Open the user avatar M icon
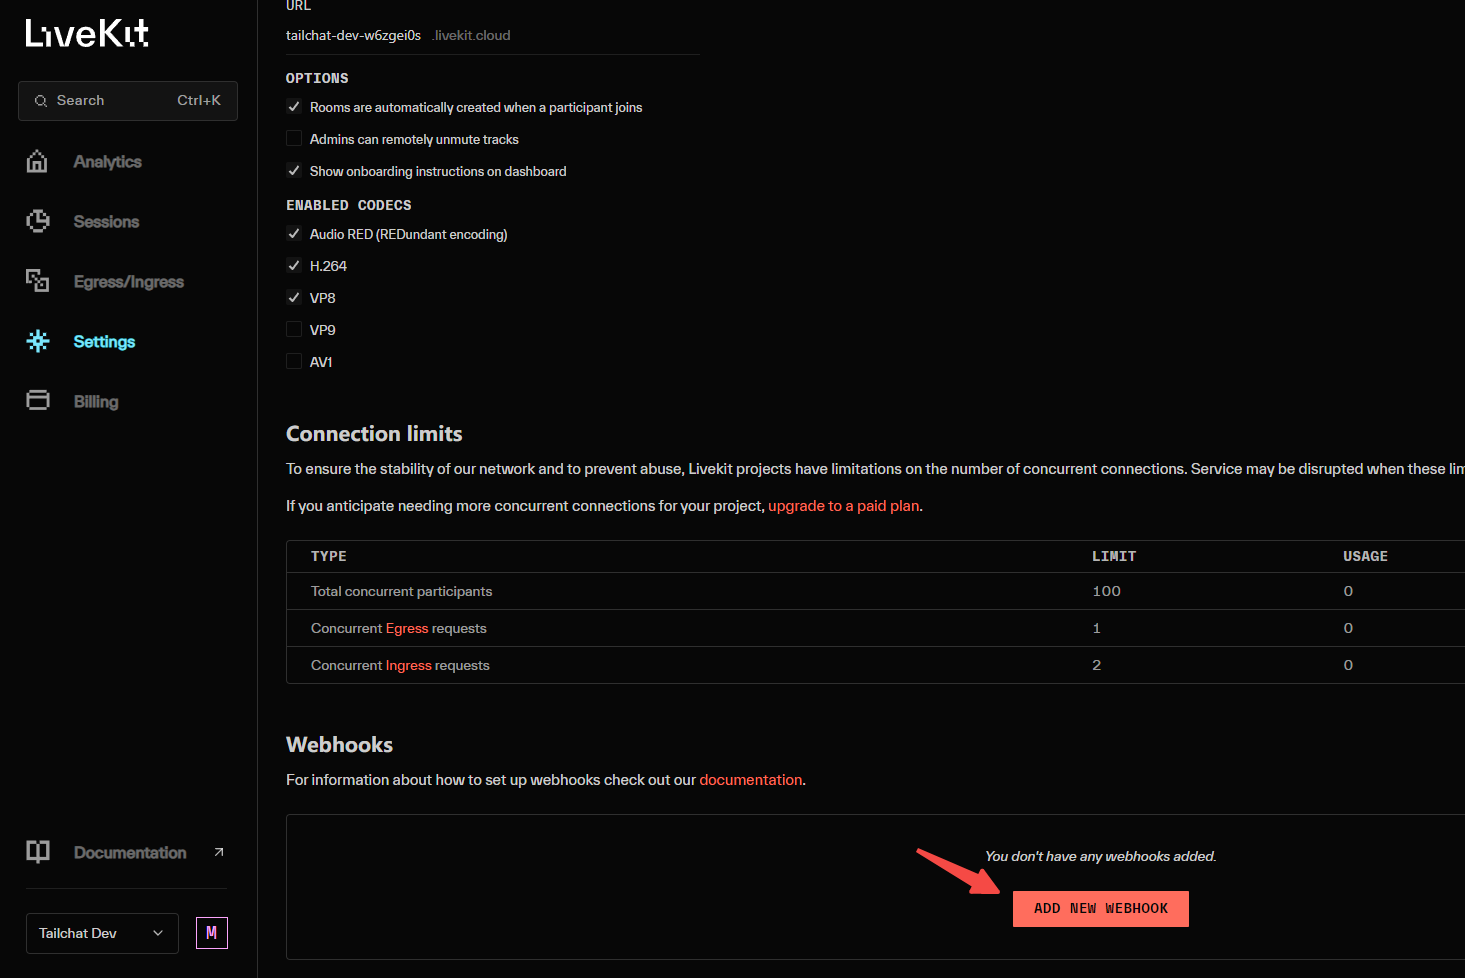This screenshot has width=1465, height=978. 211,933
